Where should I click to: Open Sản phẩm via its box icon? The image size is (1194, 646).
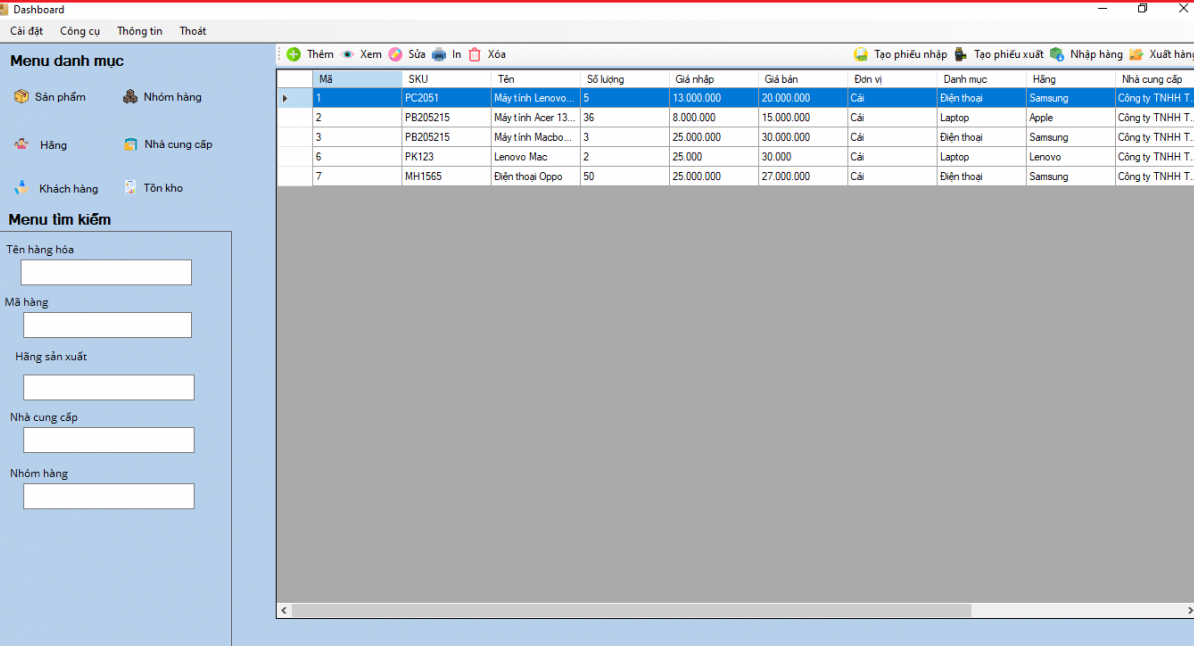pyautogui.click(x=21, y=97)
